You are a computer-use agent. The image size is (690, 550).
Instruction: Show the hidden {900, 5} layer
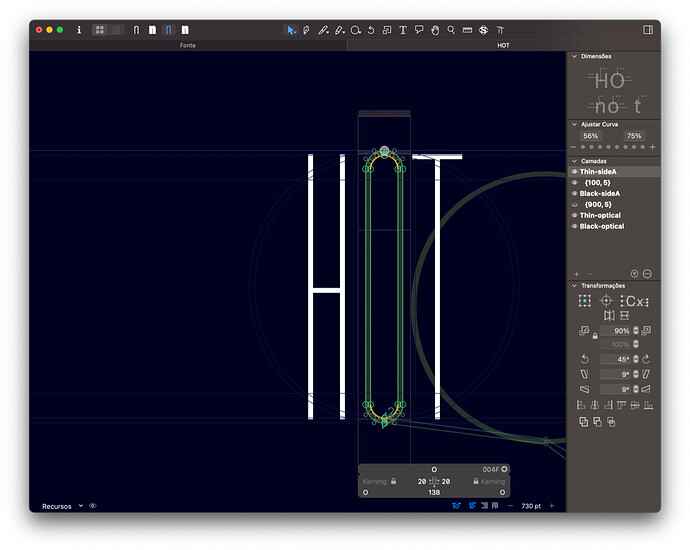[574, 205]
